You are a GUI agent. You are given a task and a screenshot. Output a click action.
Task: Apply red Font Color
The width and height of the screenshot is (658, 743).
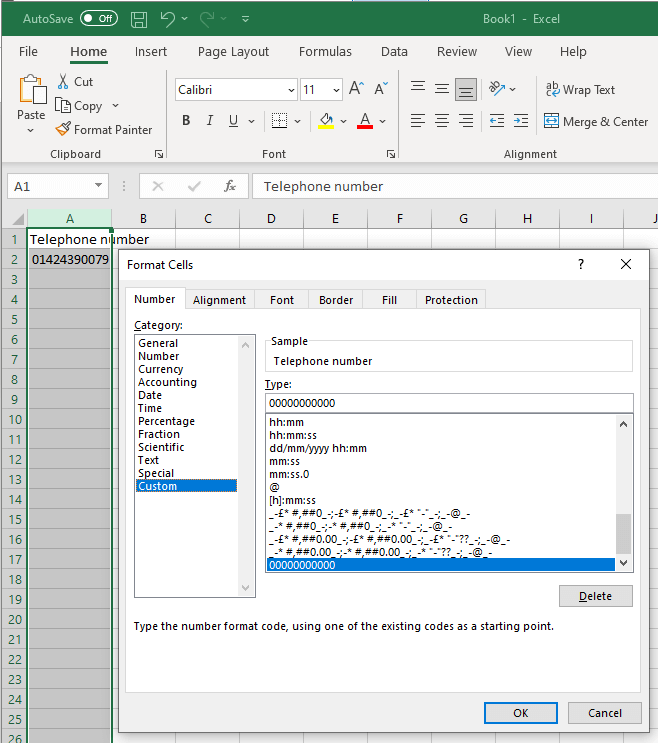tap(365, 121)
